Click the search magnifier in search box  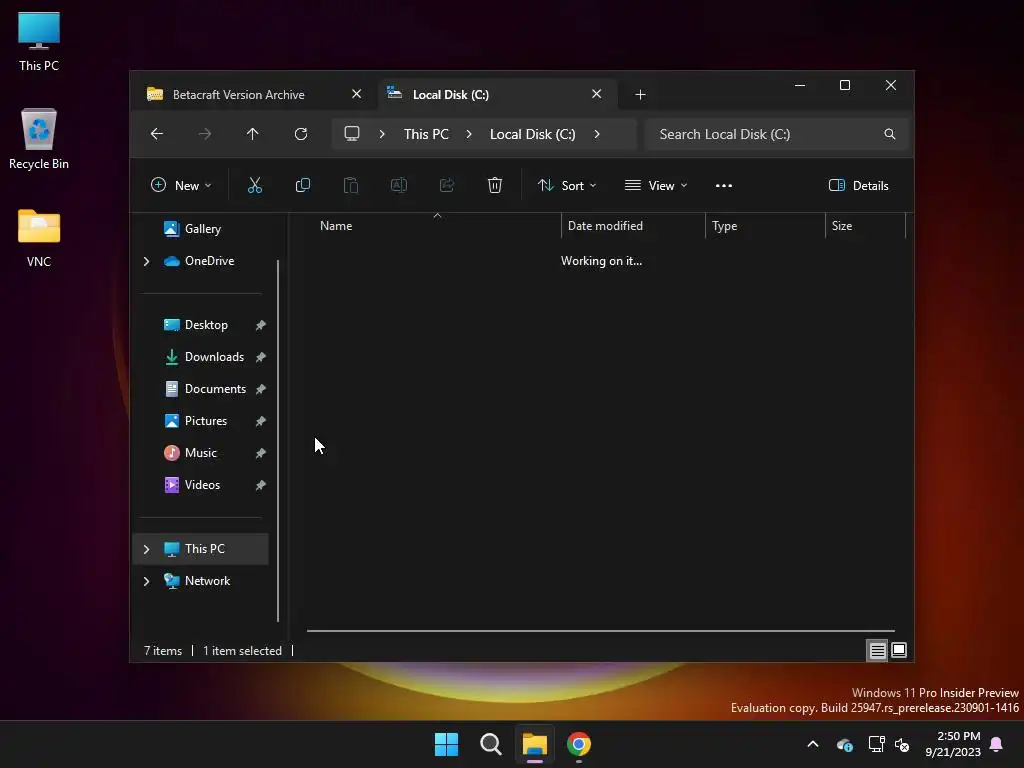[x=889, y=134]
